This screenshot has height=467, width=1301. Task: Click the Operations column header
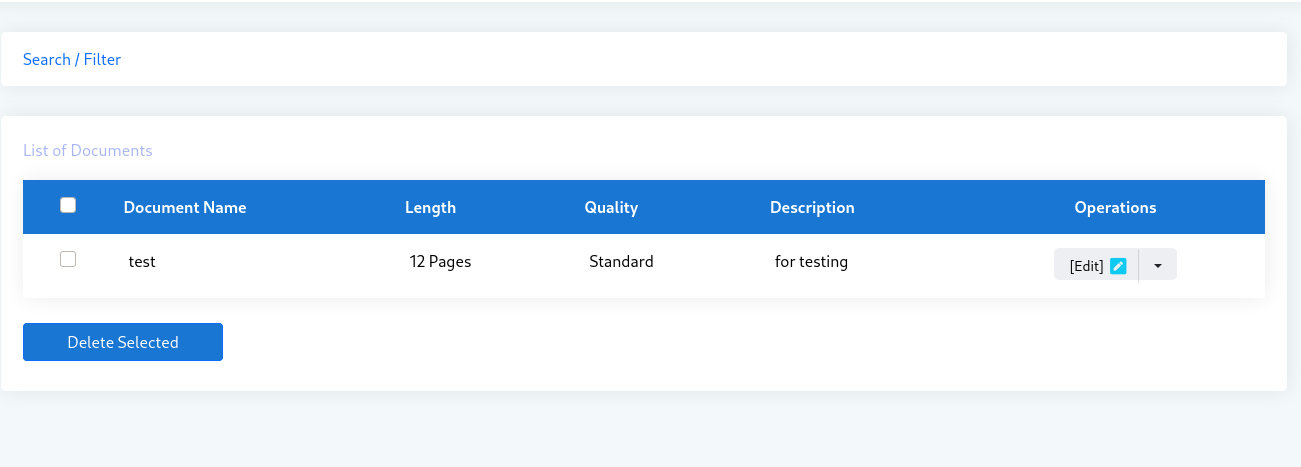coord(1115,208)
